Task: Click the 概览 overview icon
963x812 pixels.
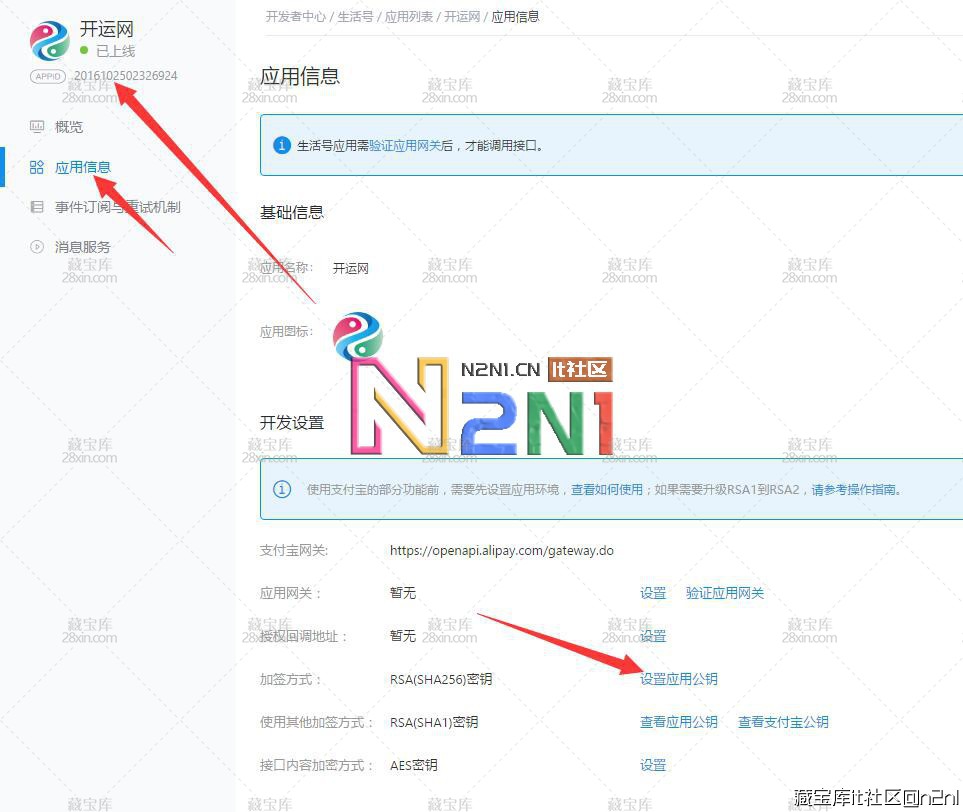Action: click(x=37, y=127)
